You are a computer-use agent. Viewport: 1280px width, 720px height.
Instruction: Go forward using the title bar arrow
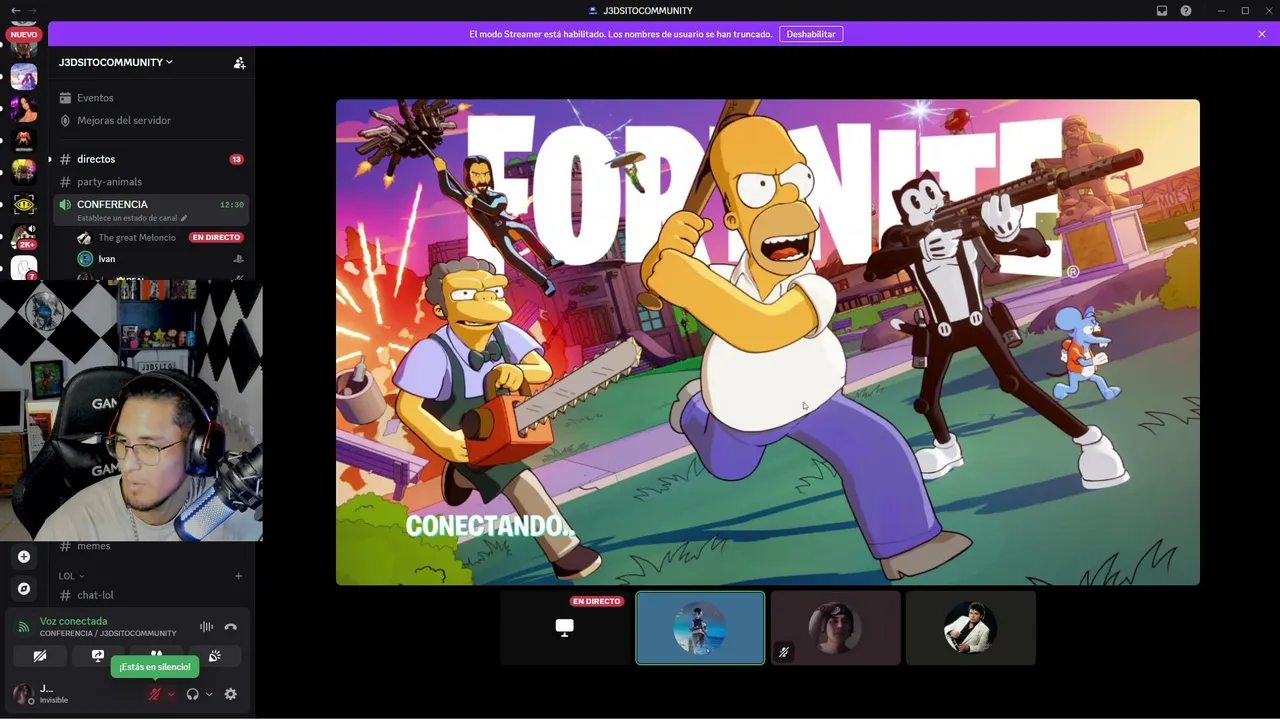pos(32,10)
